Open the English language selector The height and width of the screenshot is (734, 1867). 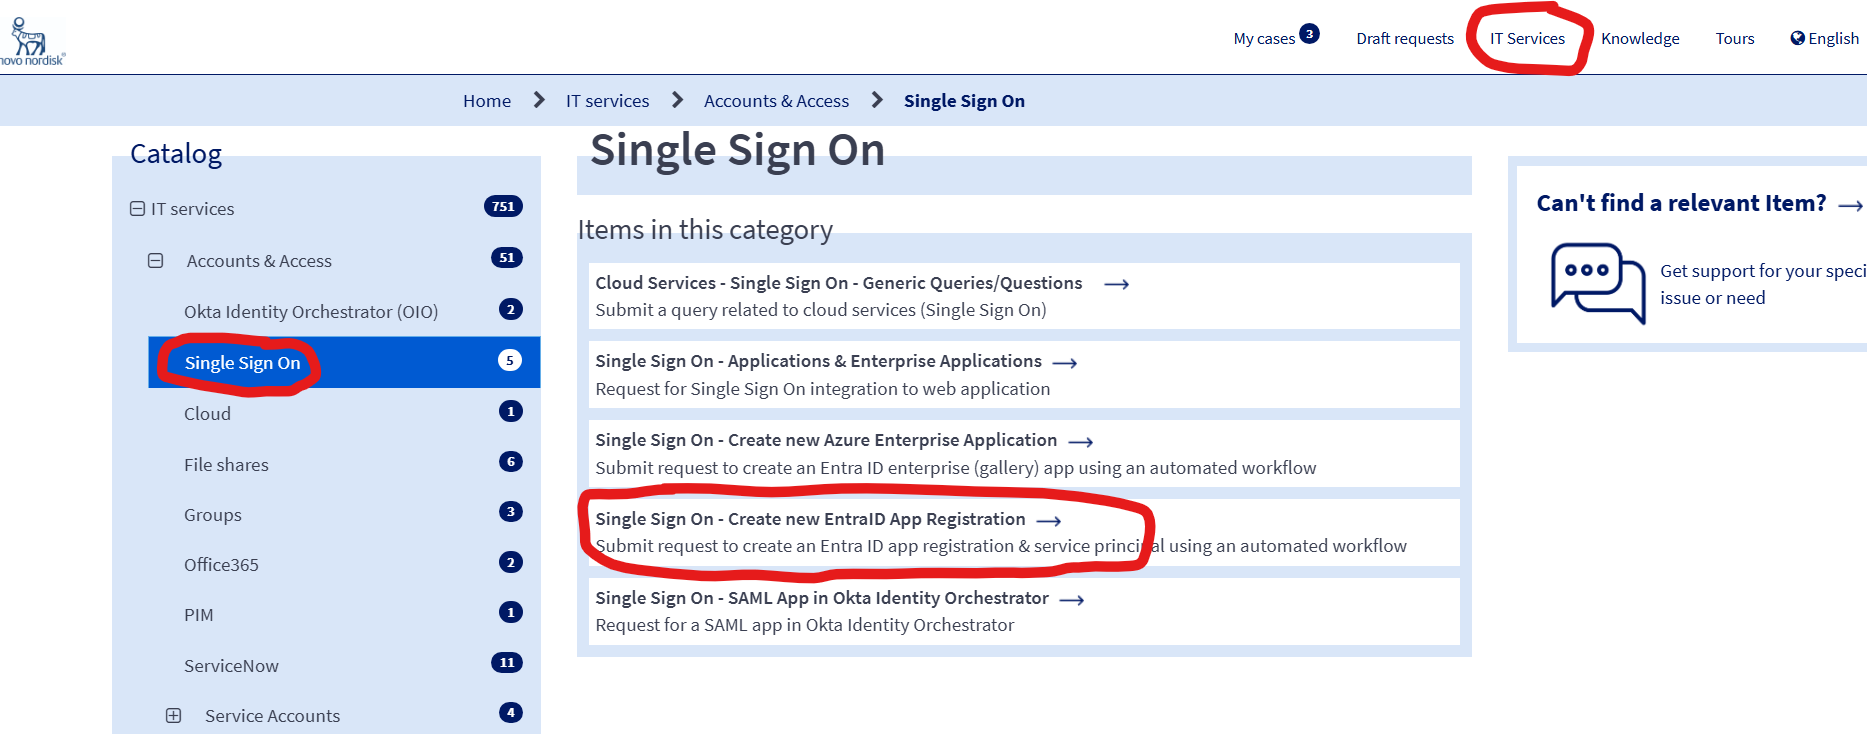[x=1824, y=38]
